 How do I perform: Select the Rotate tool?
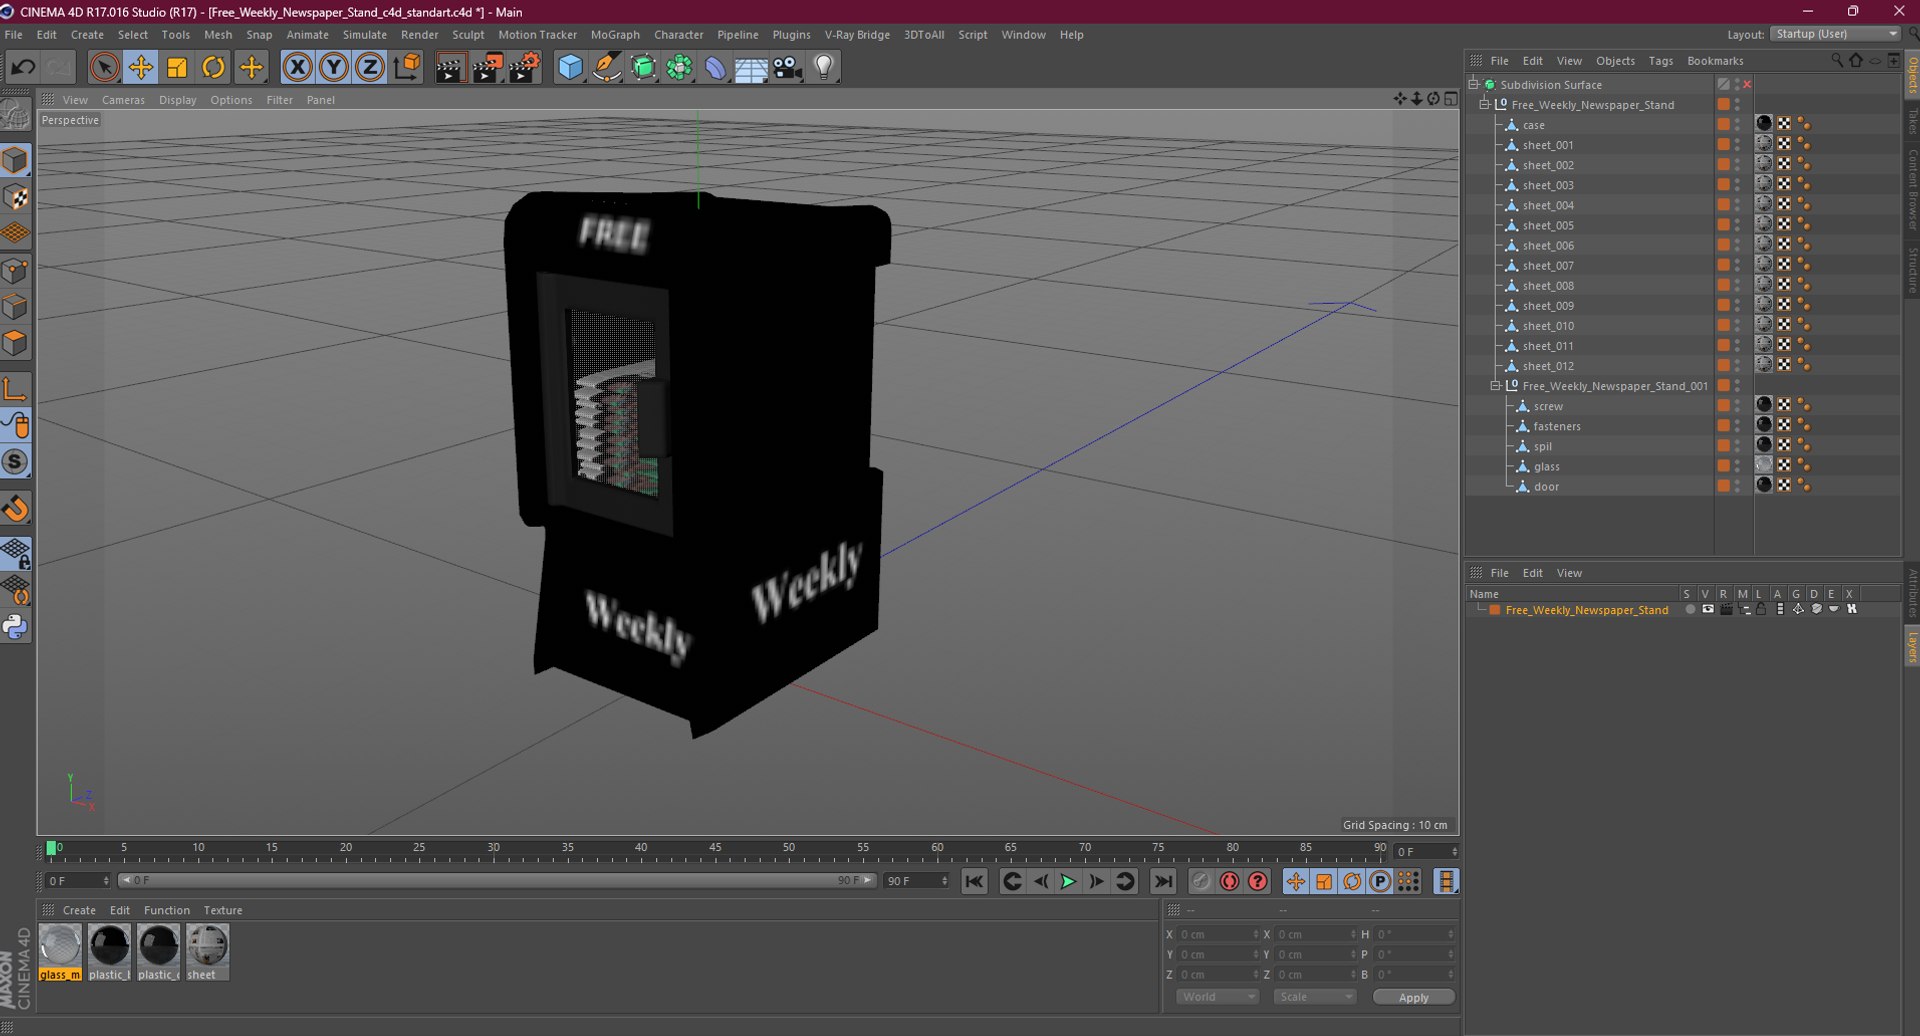[213, 67]
